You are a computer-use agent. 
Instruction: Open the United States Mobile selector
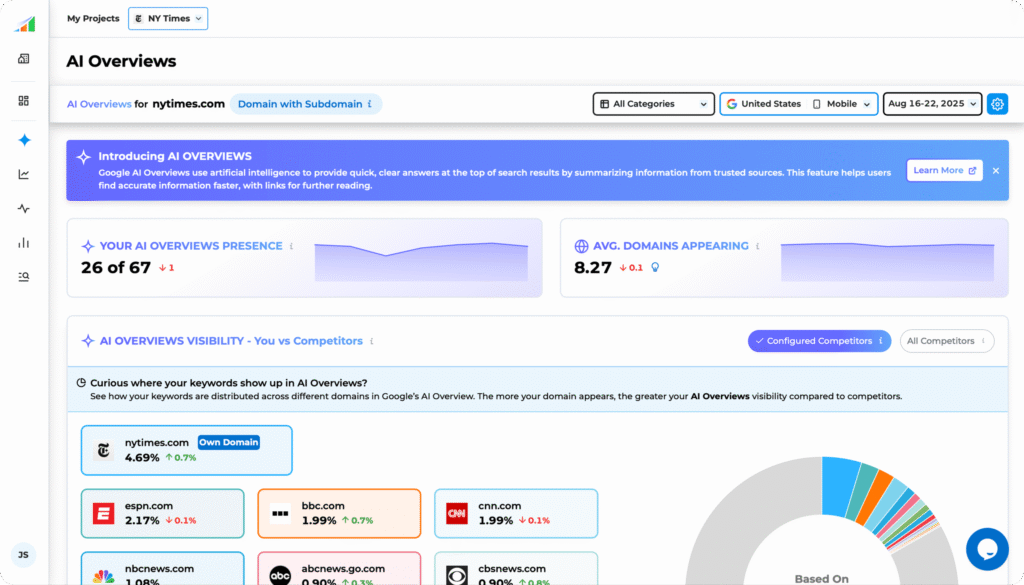[x=798, y=104]
